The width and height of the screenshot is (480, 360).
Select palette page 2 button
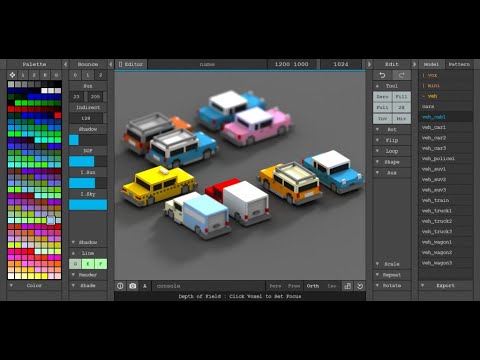pos(34,75)
